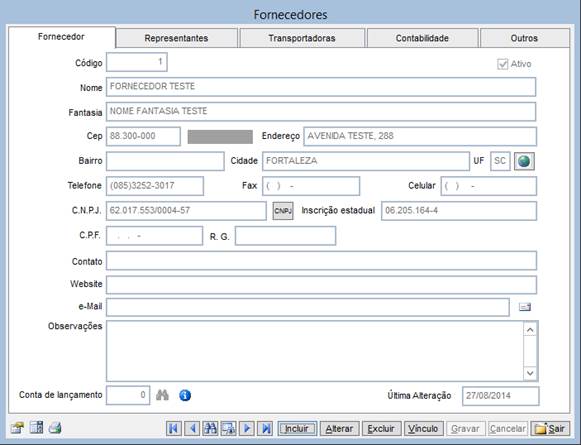
Task: Click the C.N.P.J. field
Action: (186, 211)
